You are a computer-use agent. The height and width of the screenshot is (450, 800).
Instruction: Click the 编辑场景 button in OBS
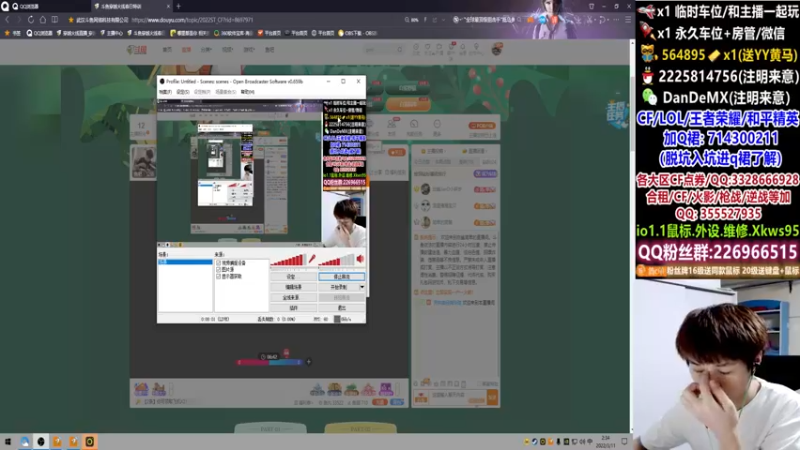click(293, 287)
